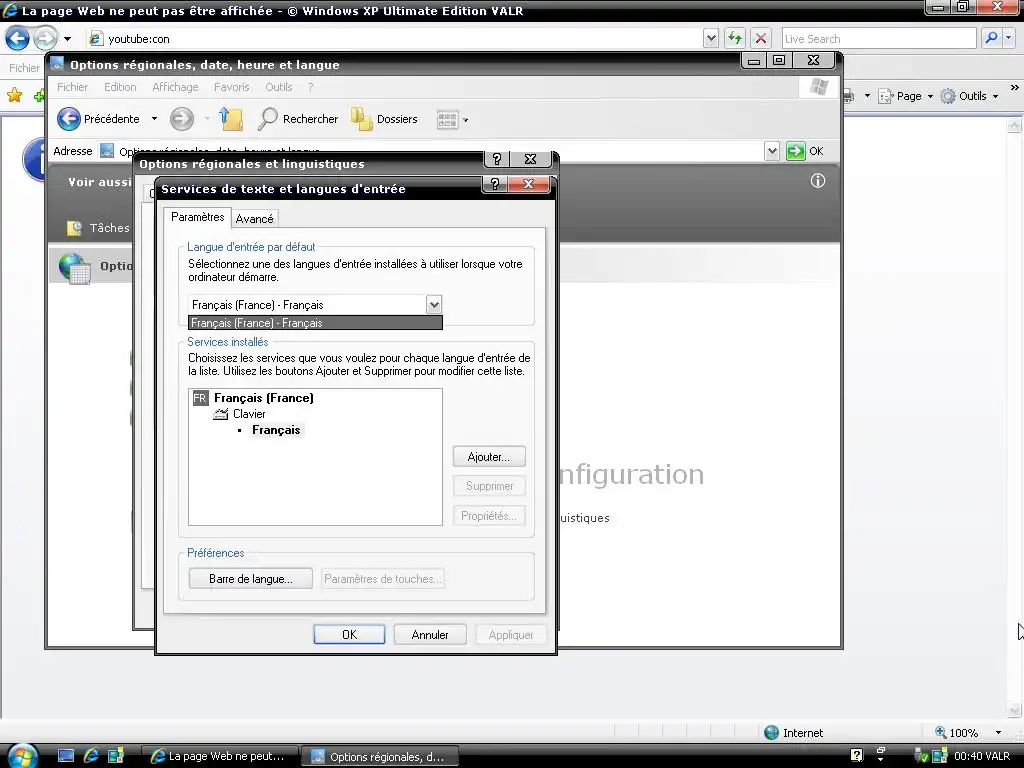Click the help question mark in Services dialog
1024x768 pixels.
[495, 184]
